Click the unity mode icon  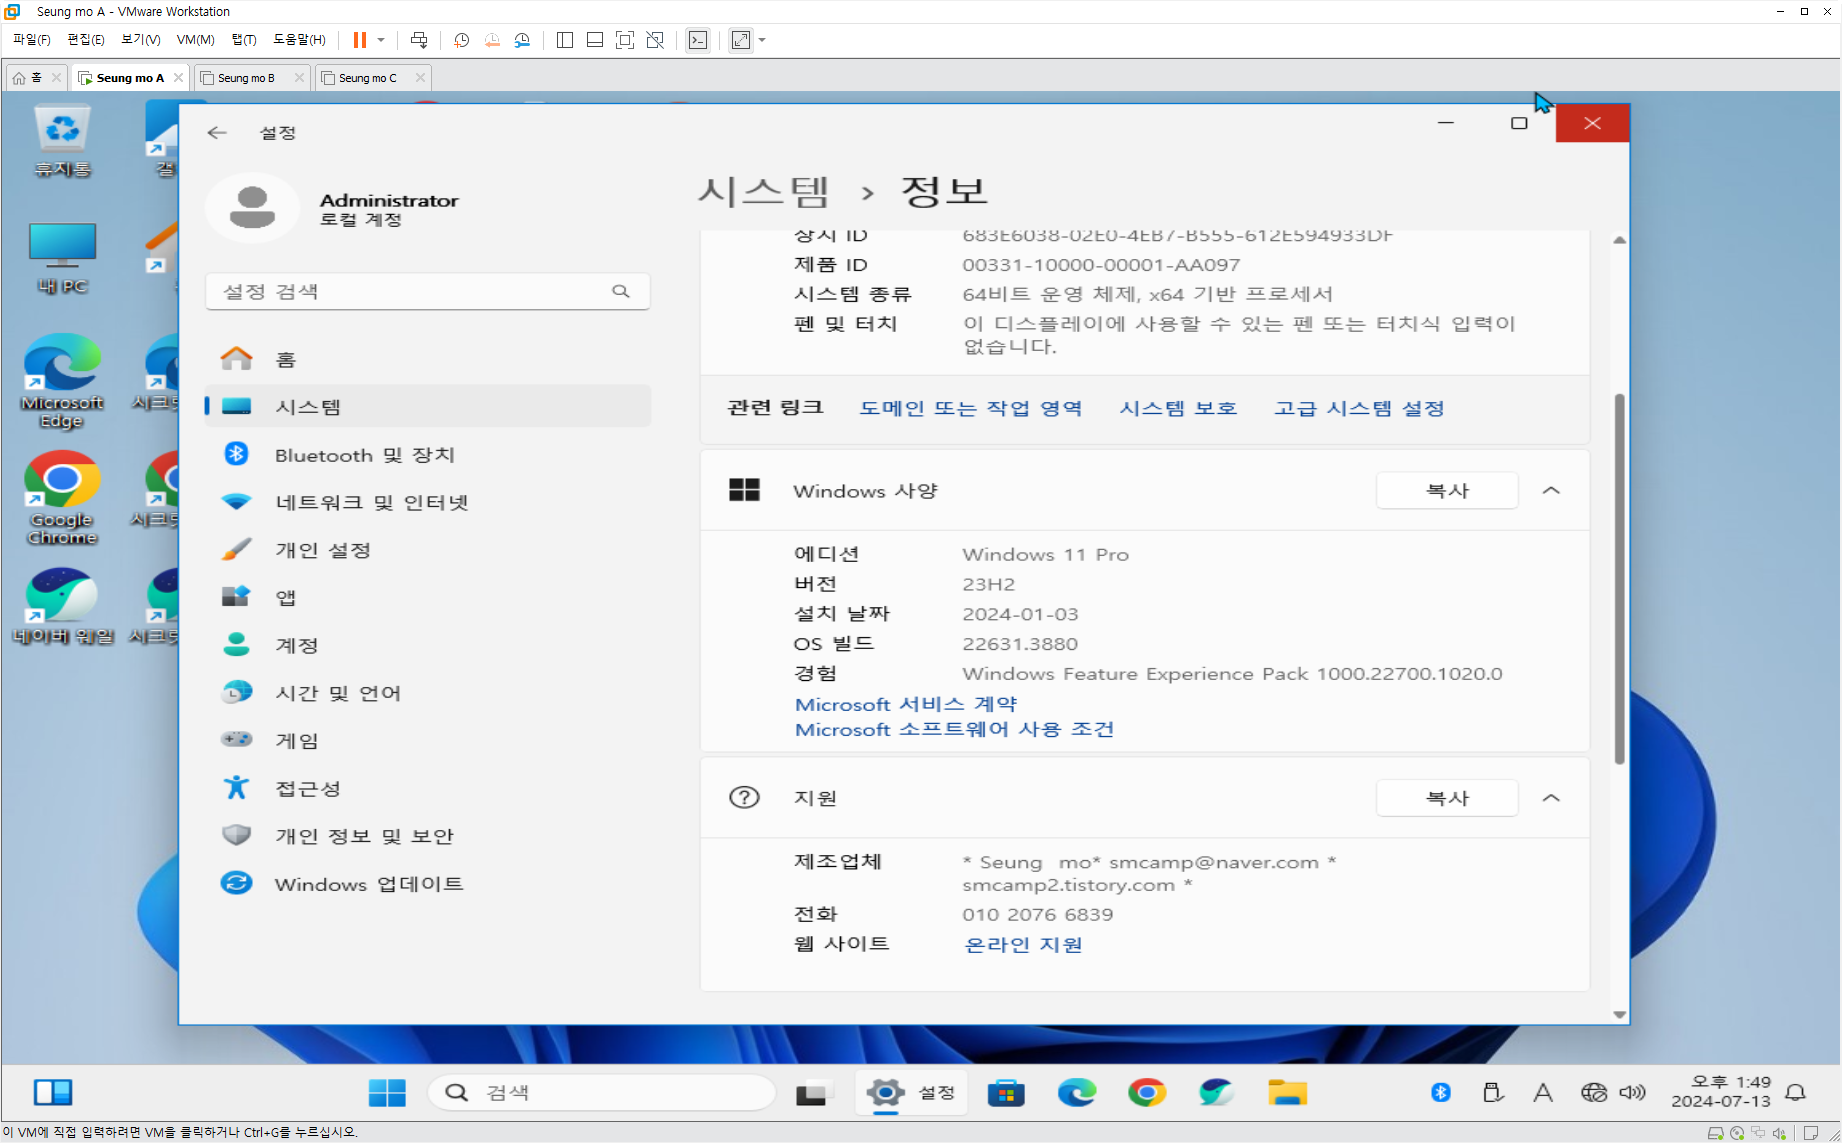point(655,40)
